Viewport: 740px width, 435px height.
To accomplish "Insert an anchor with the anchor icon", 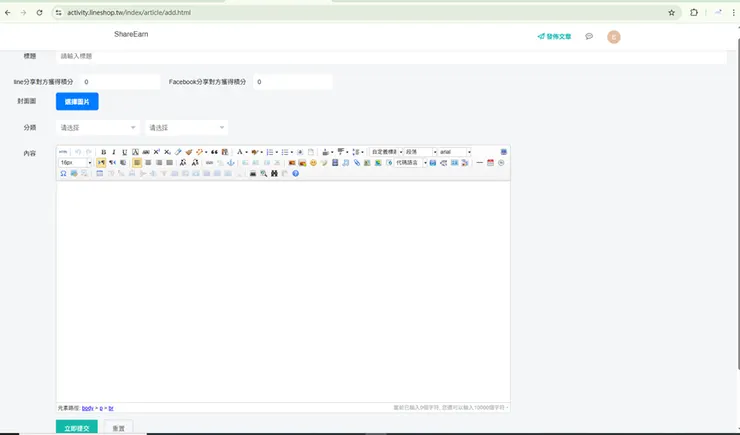I will pyautogui.click(x=231, y=163).
